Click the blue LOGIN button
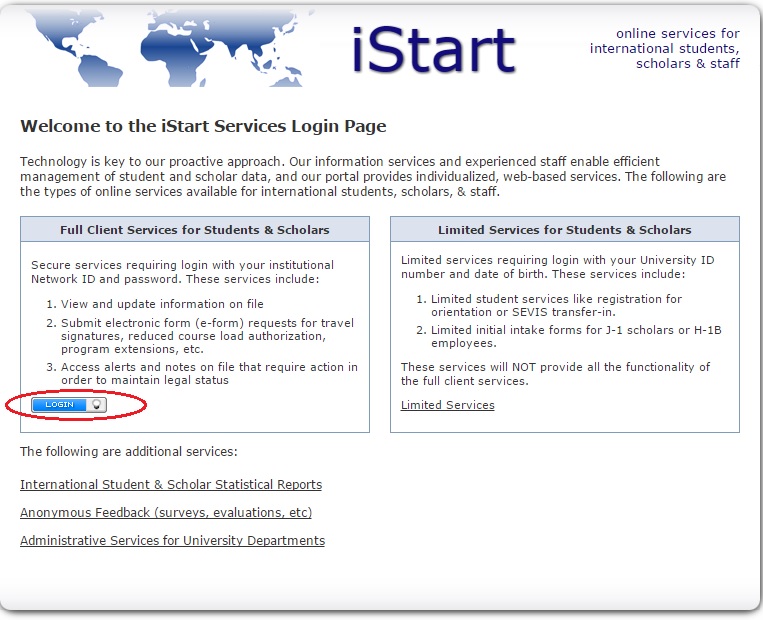The image size is (763, 620). coord(60,405)
